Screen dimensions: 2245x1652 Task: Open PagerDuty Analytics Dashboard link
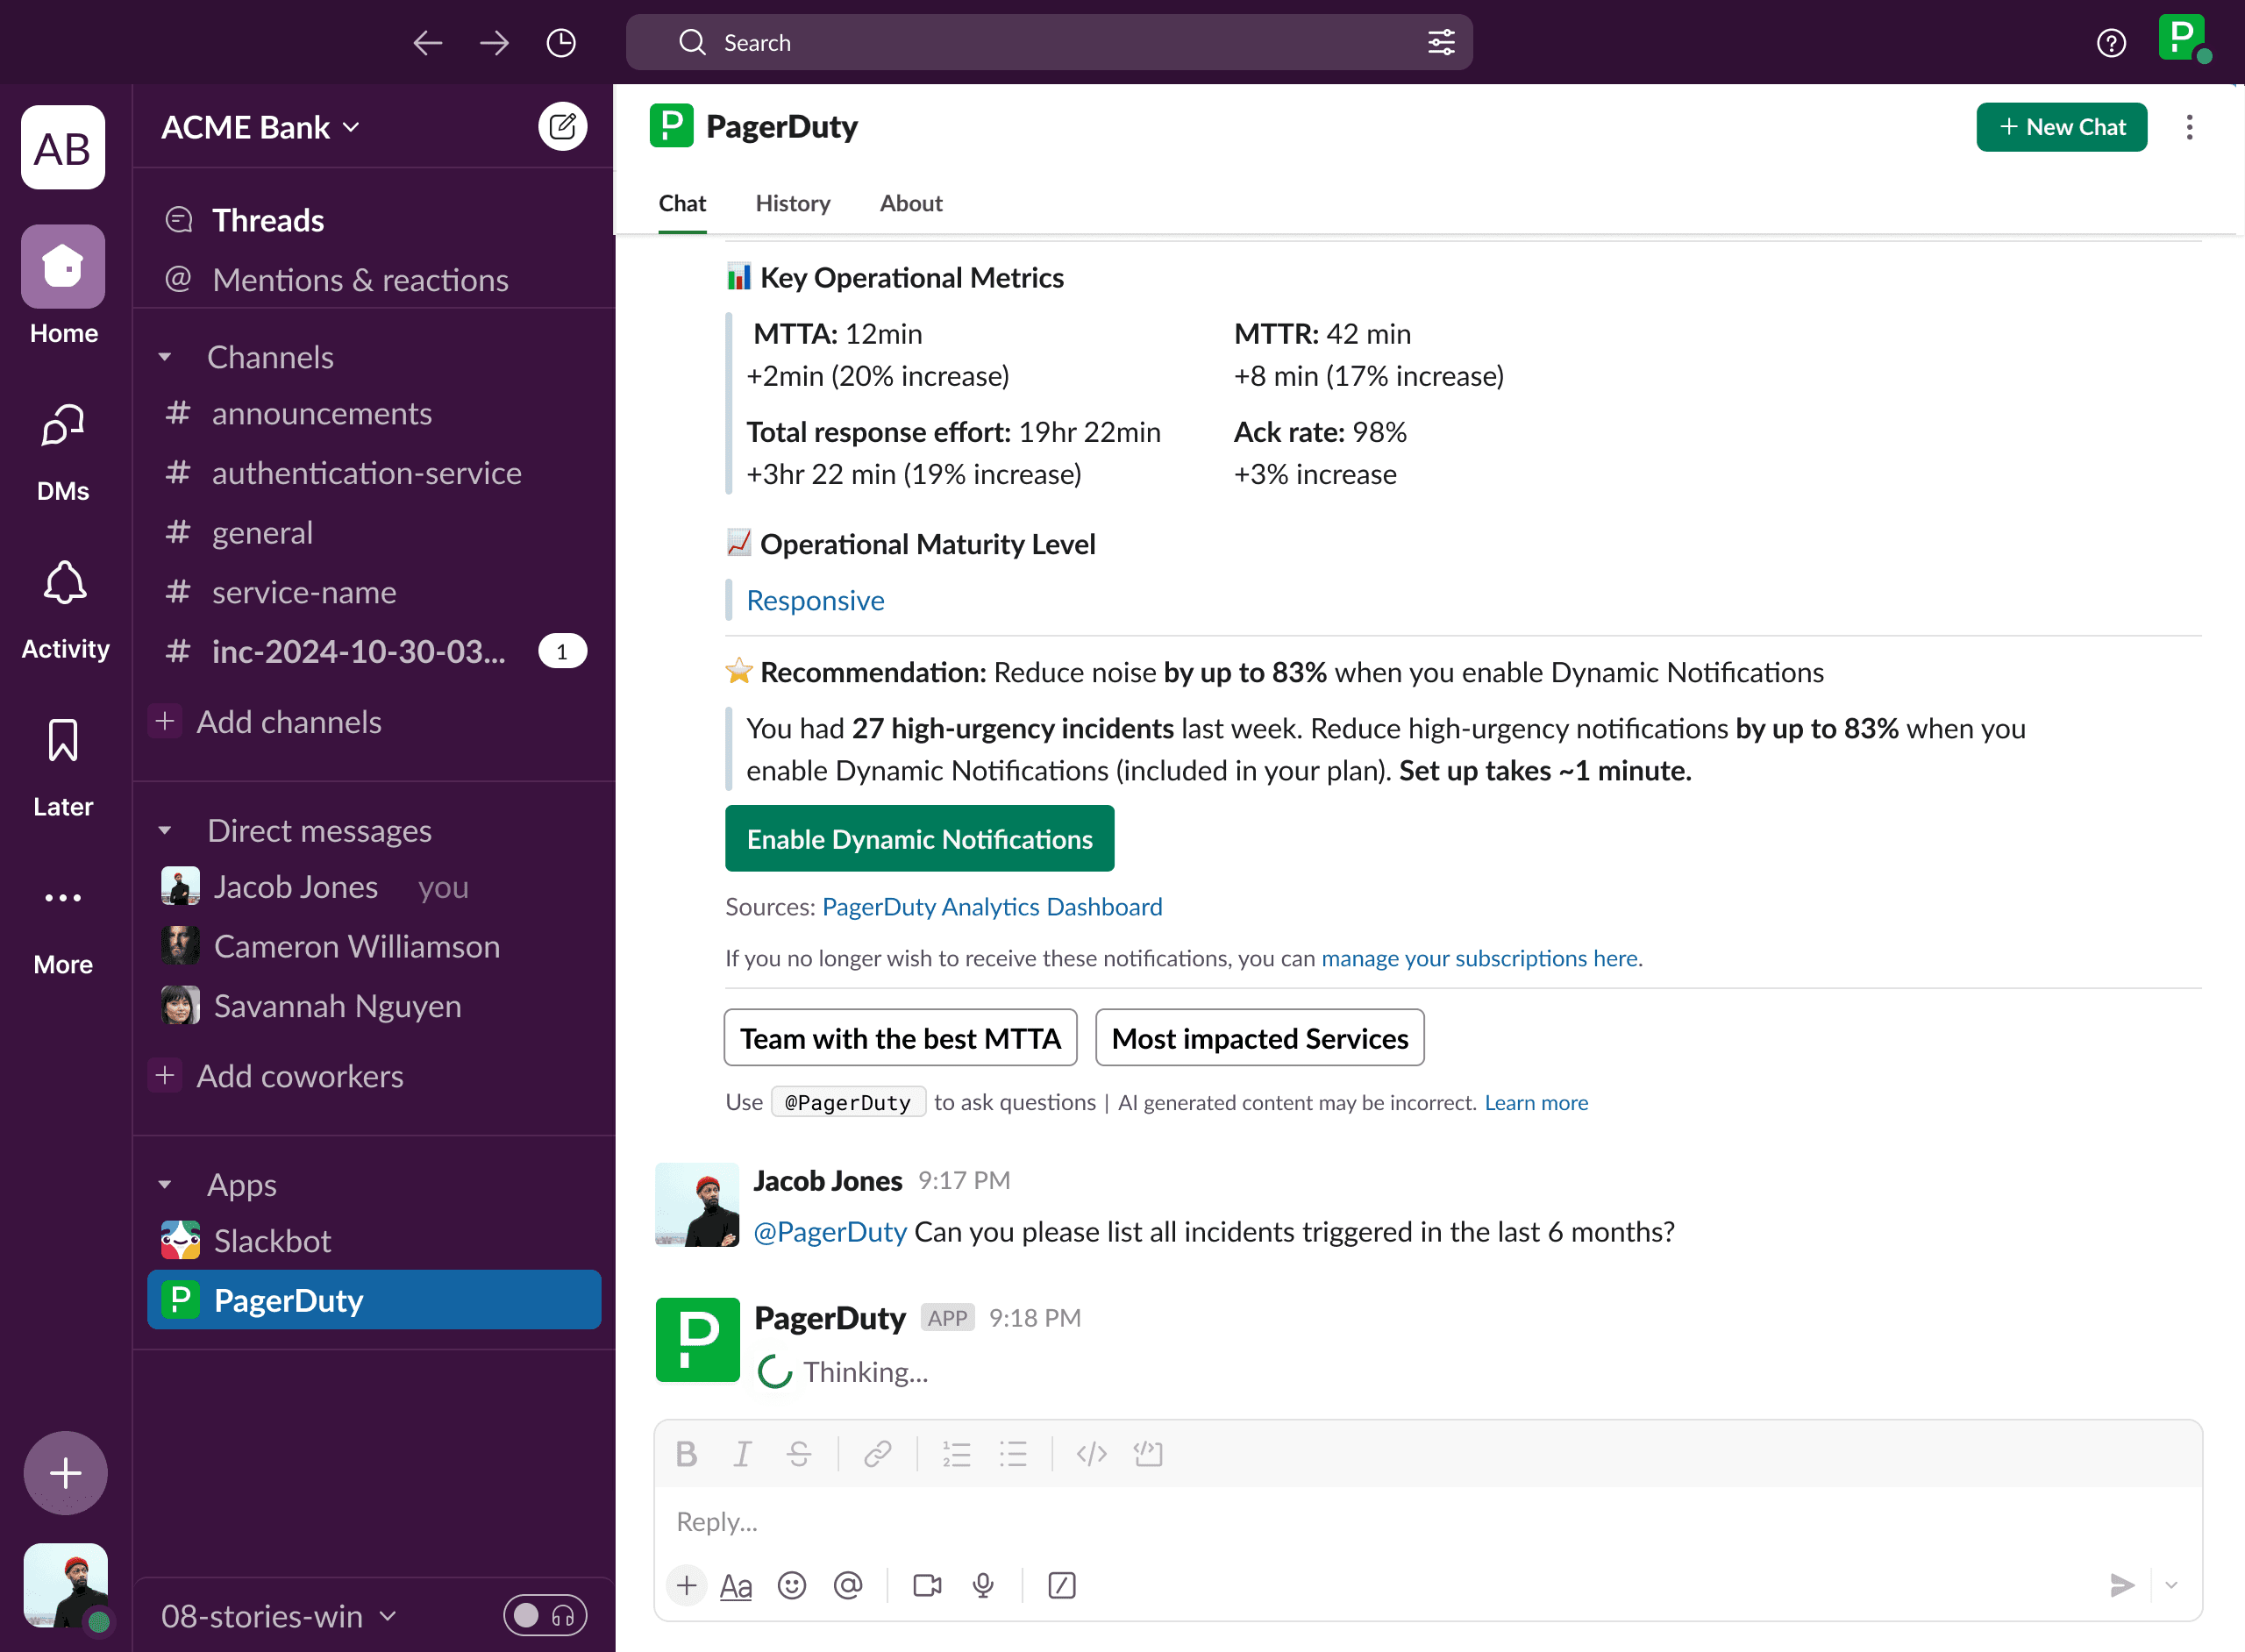(991, 906)
